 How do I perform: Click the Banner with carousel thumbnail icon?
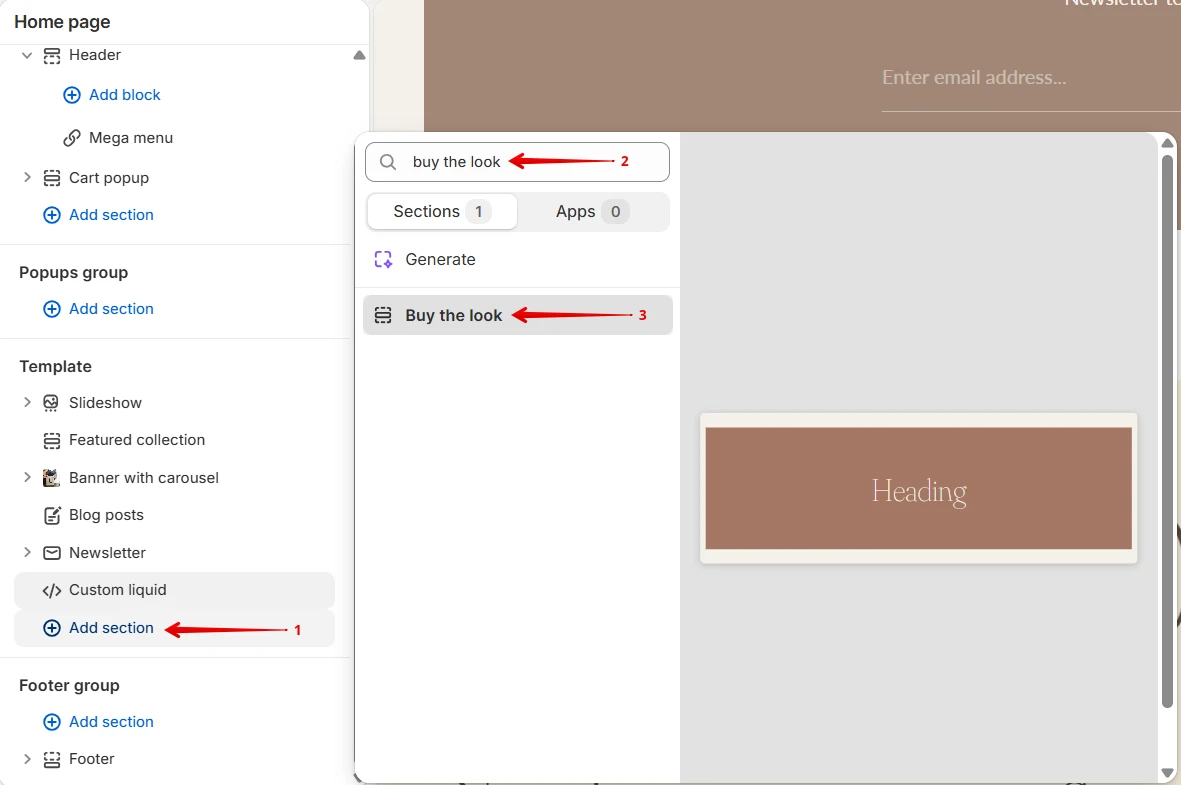(x=51, y=478)
